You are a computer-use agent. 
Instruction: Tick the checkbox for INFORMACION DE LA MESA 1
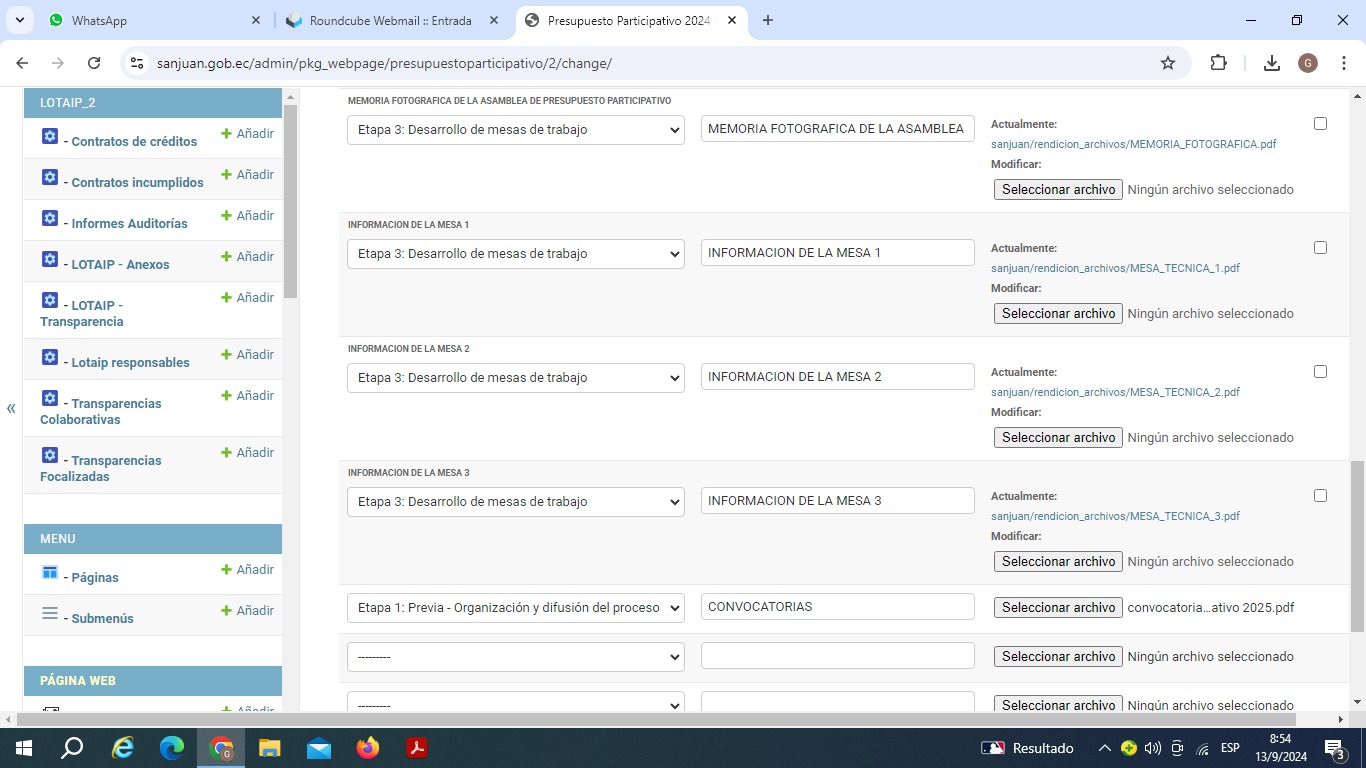[x=1320, y=248]
